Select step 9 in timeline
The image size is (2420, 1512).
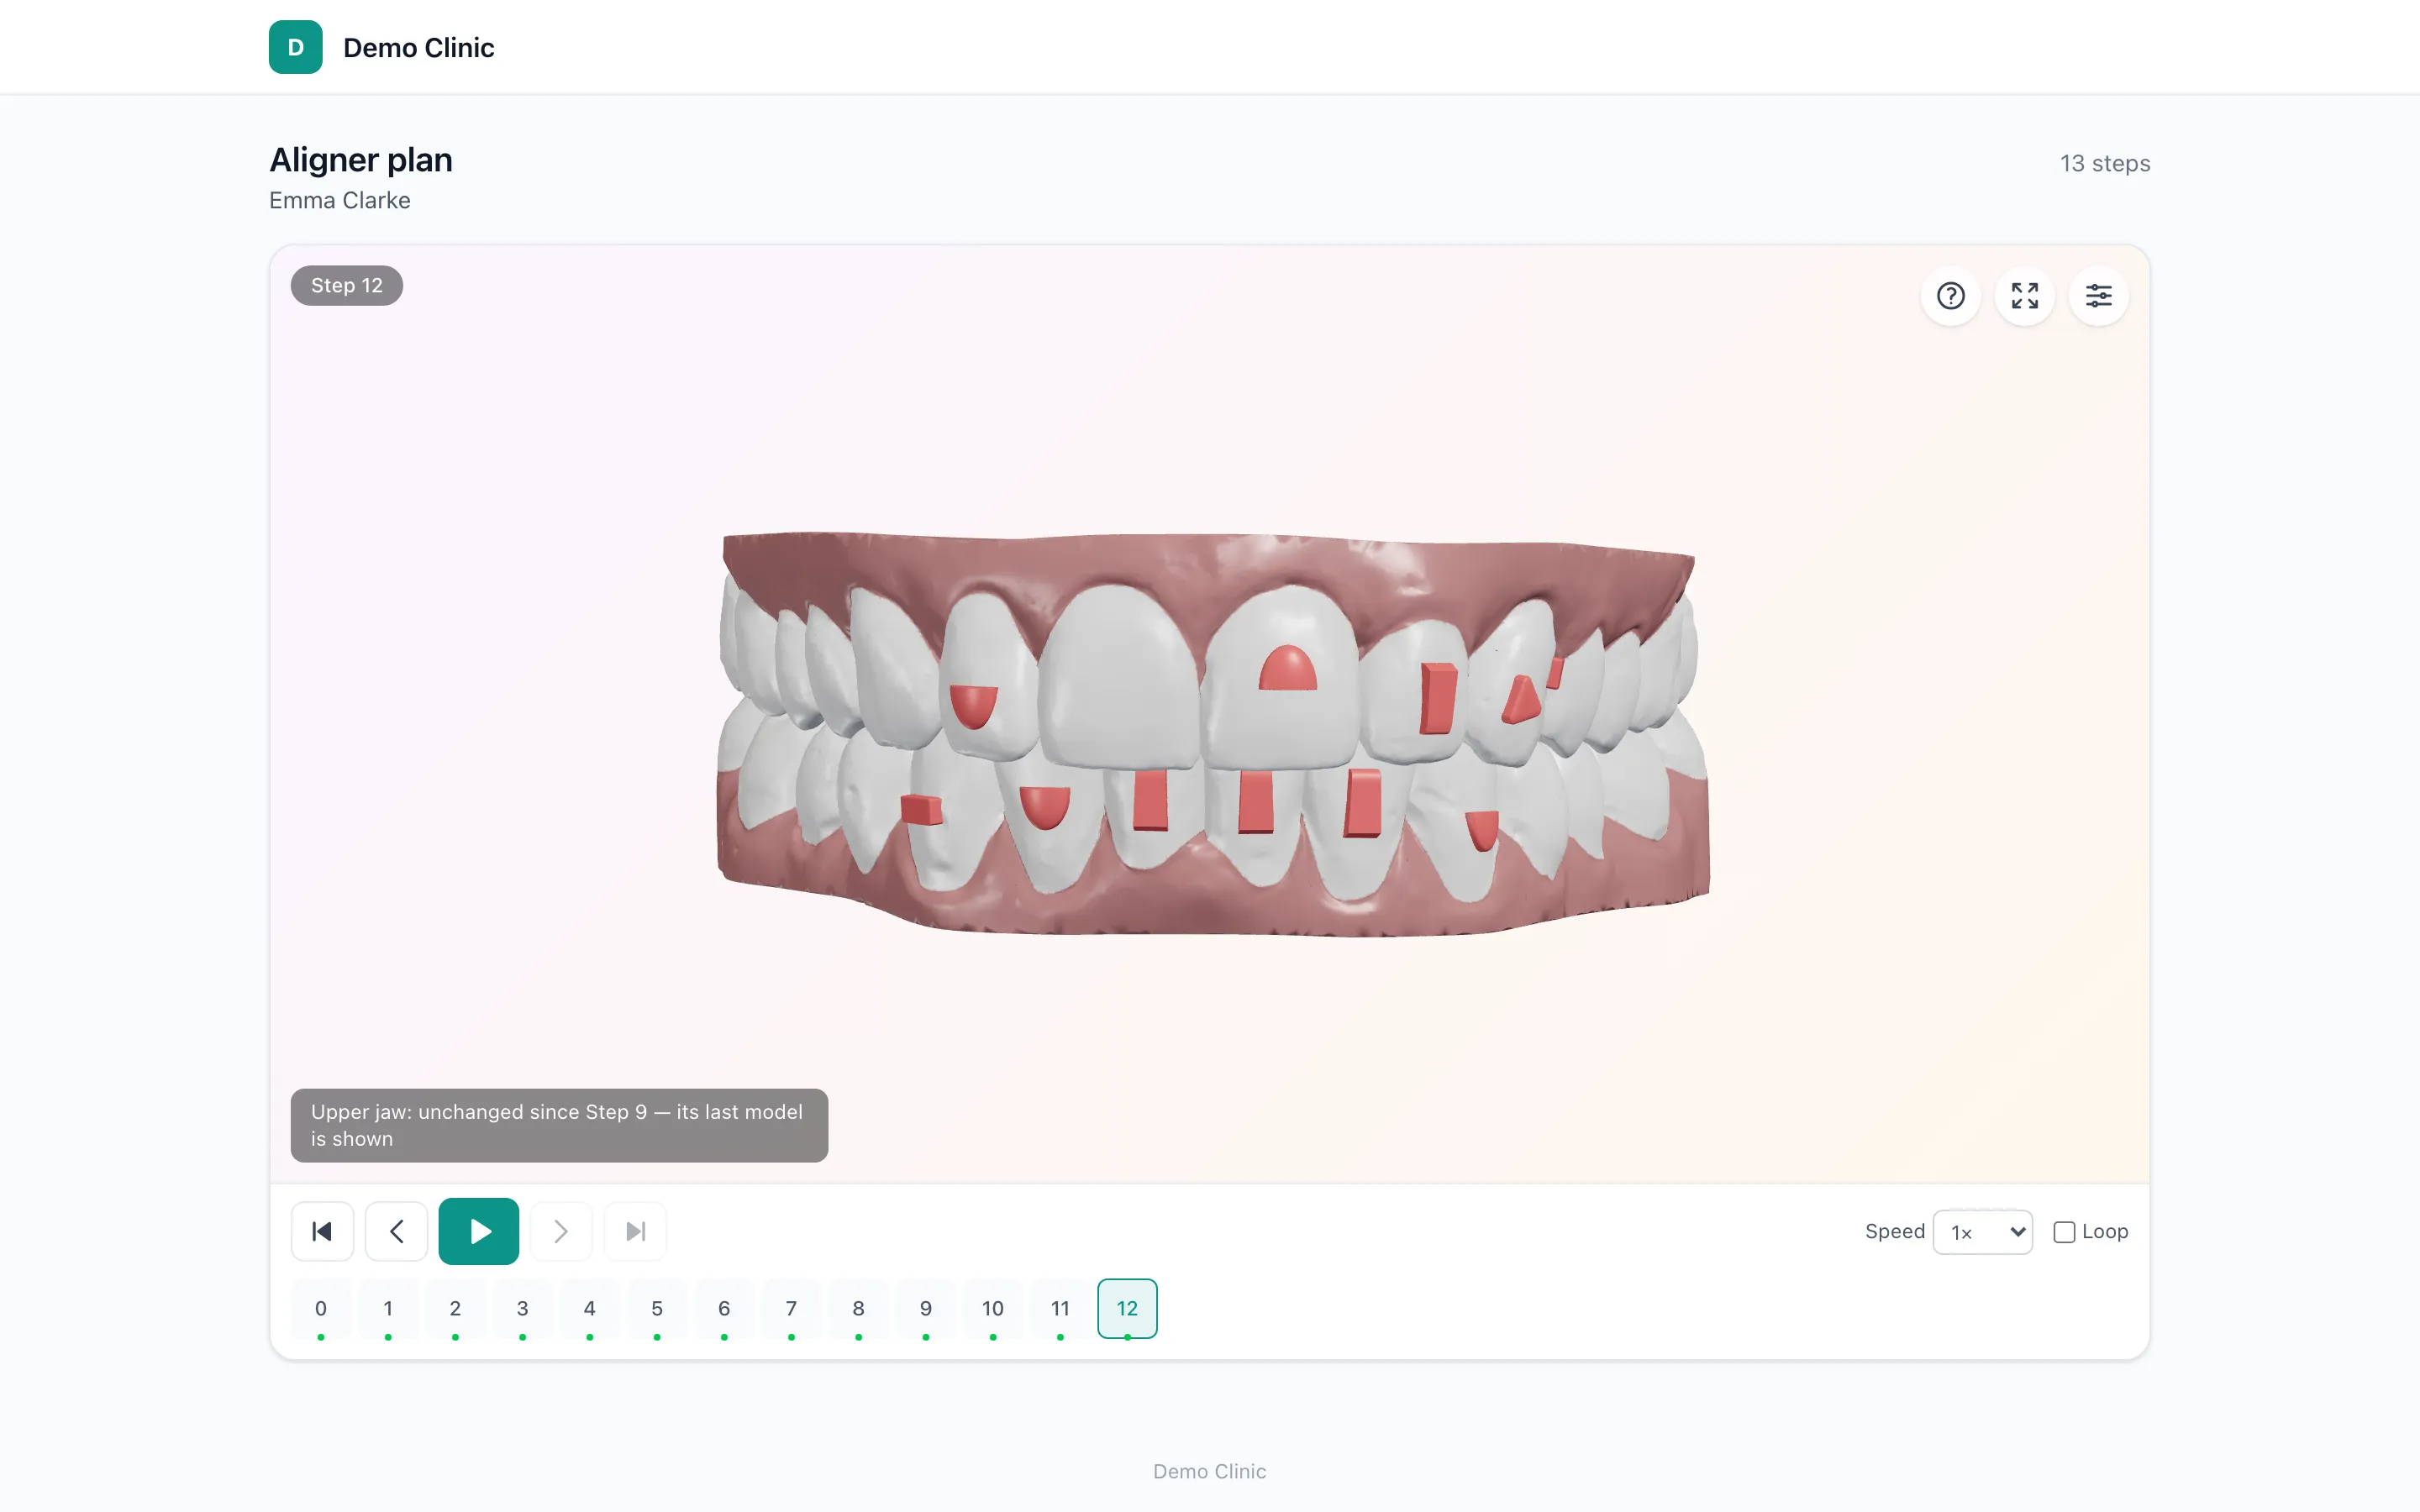[926, 1309]
